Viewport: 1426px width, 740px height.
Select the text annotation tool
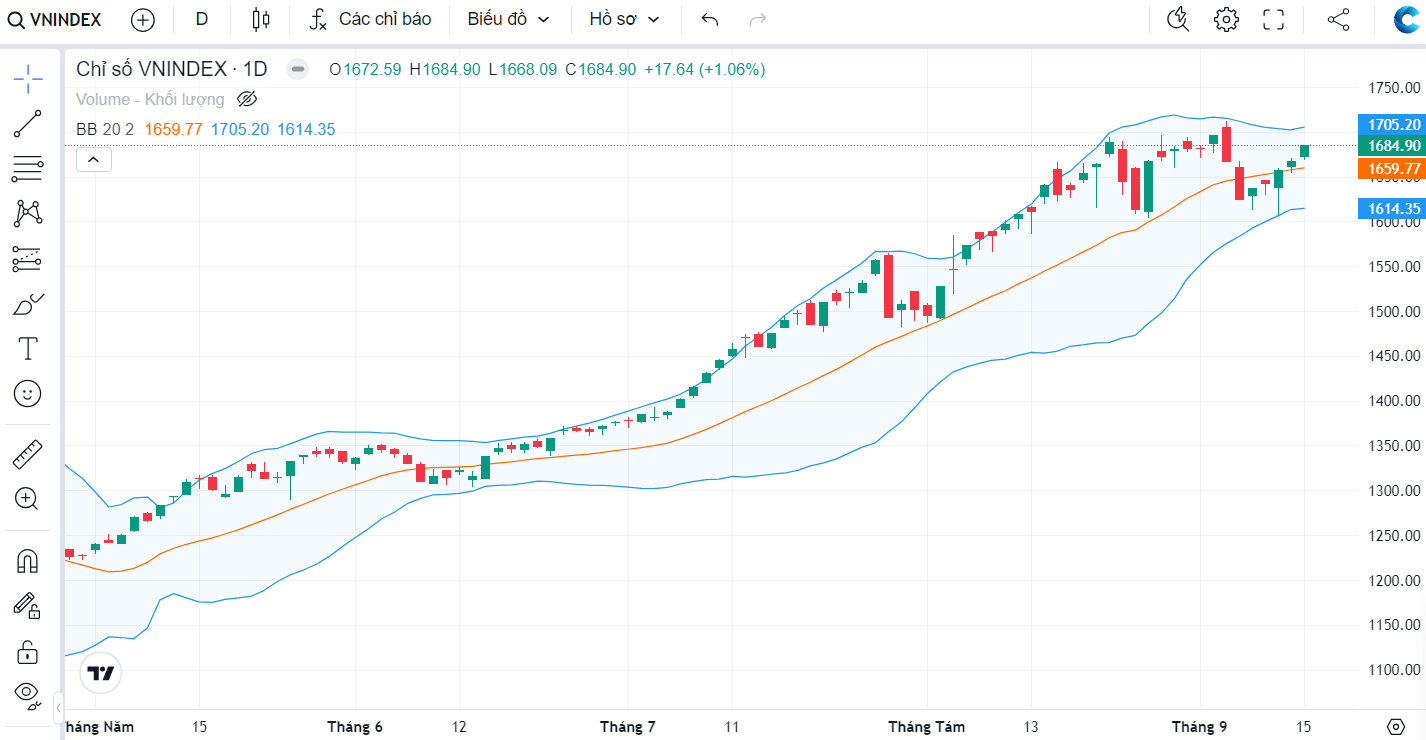(x=28, y=349)
